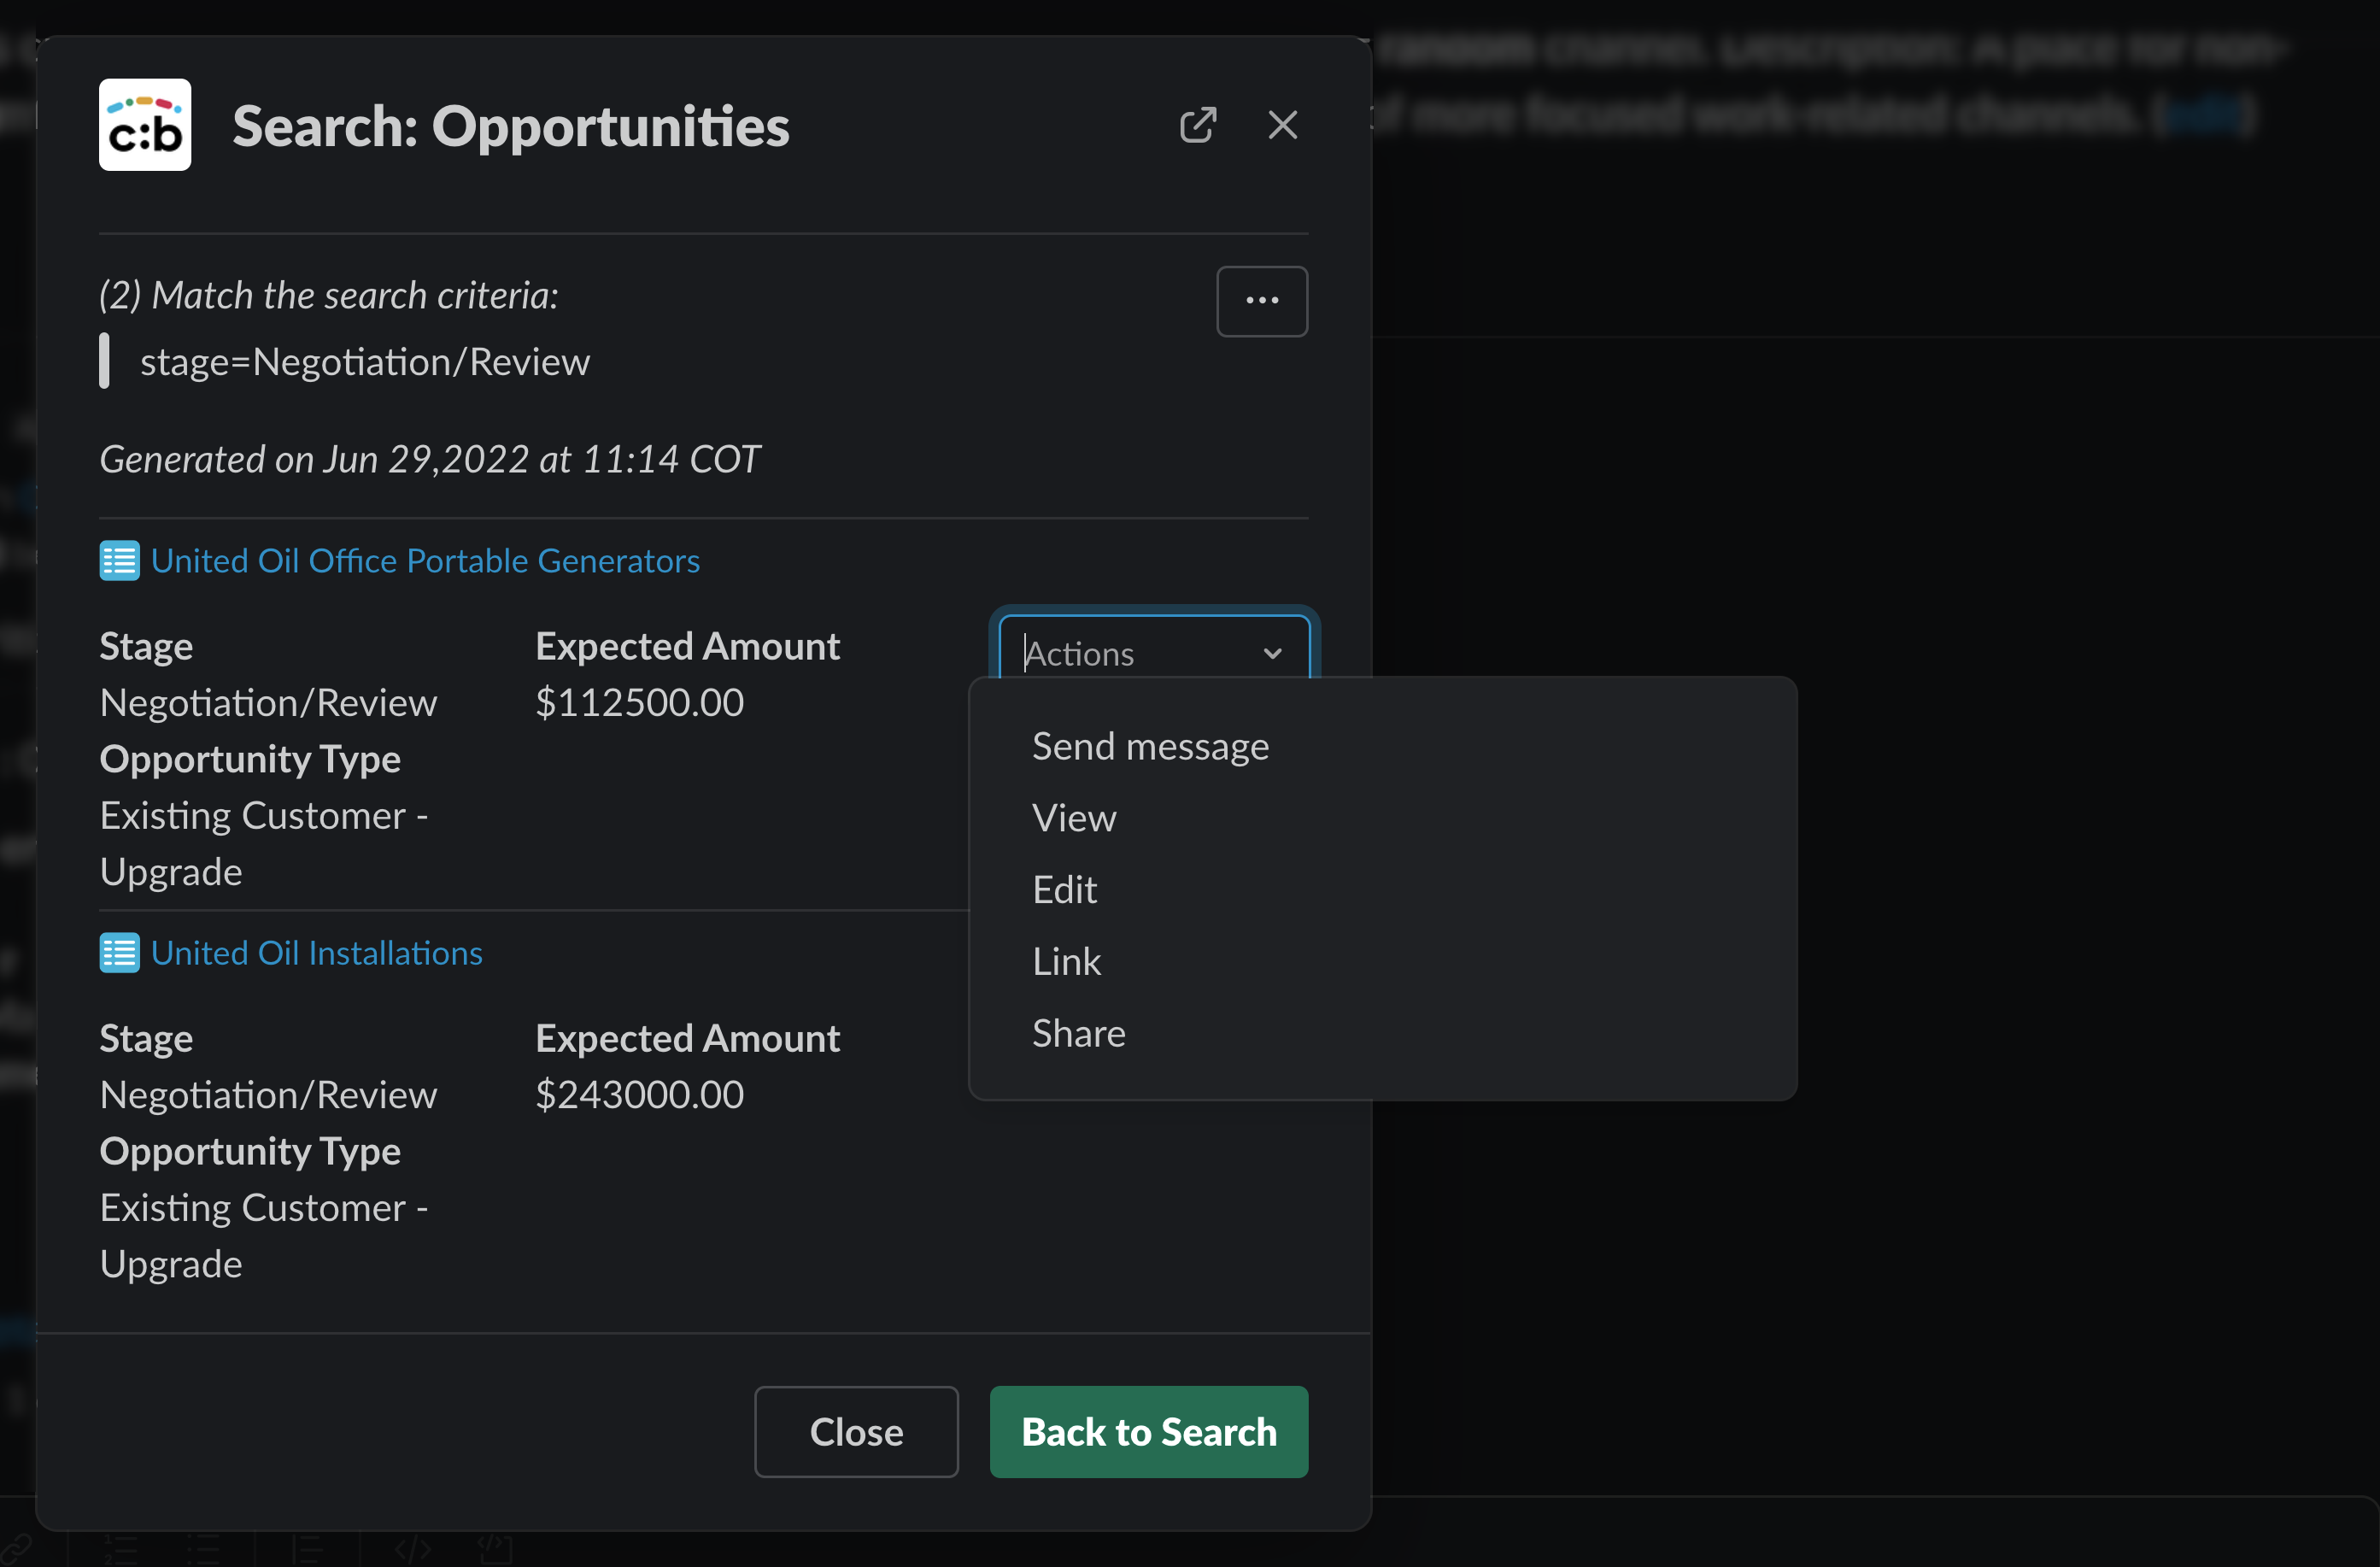The height and width of the screenshot is (1567, 2380).
Task: Open the United Oil Office Portable Generators link
Action: [x=425, y=561]
